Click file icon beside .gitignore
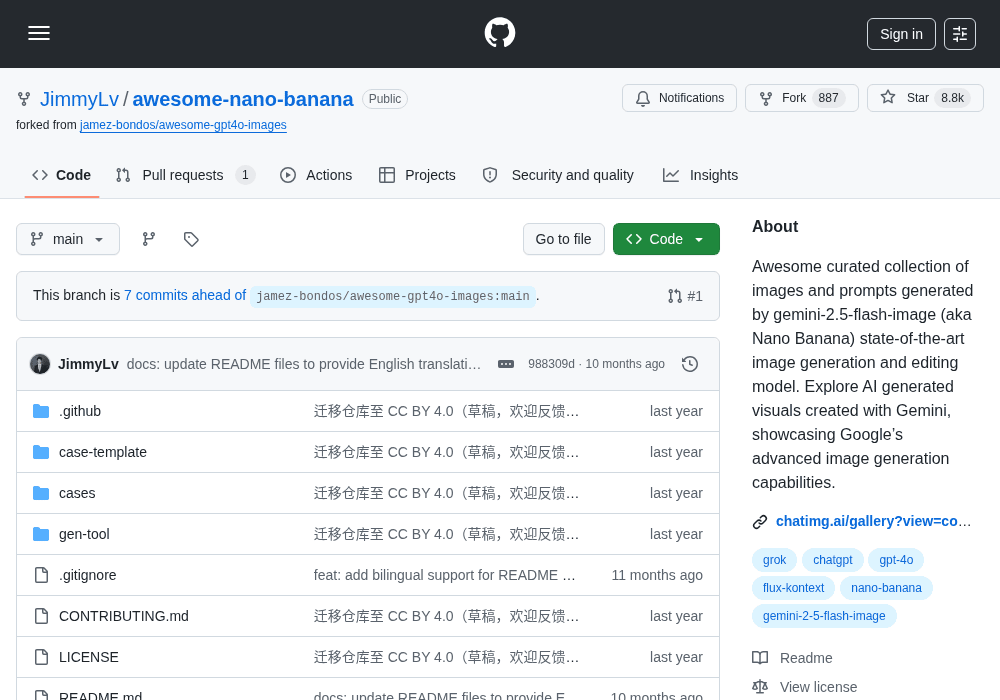Image resolution: width=1000 pixels, height=700 pixels. pos(41,575)
